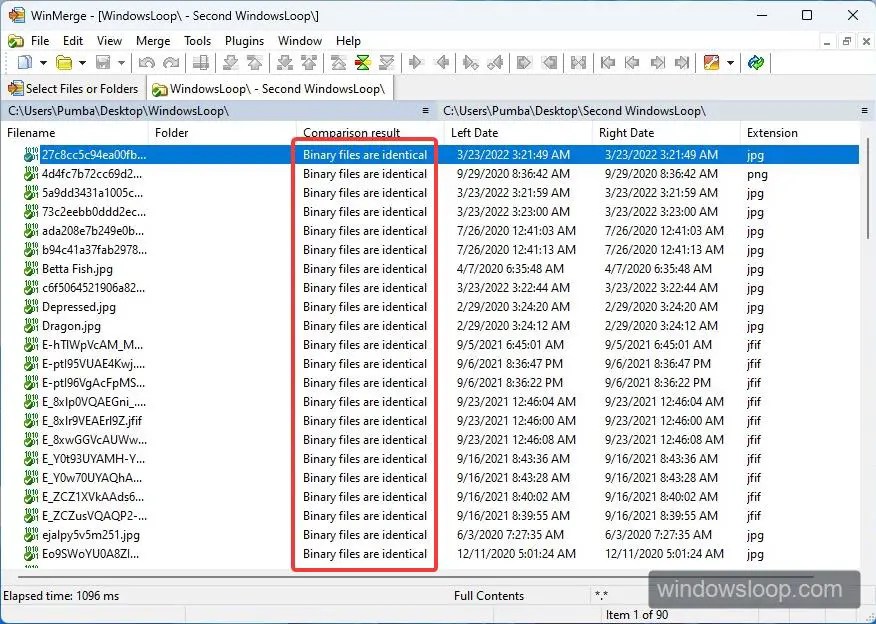Click the Save floppy disk icon
Image resolution: width=876 pixels, height=624 pixels.
[x=102, y=63]
